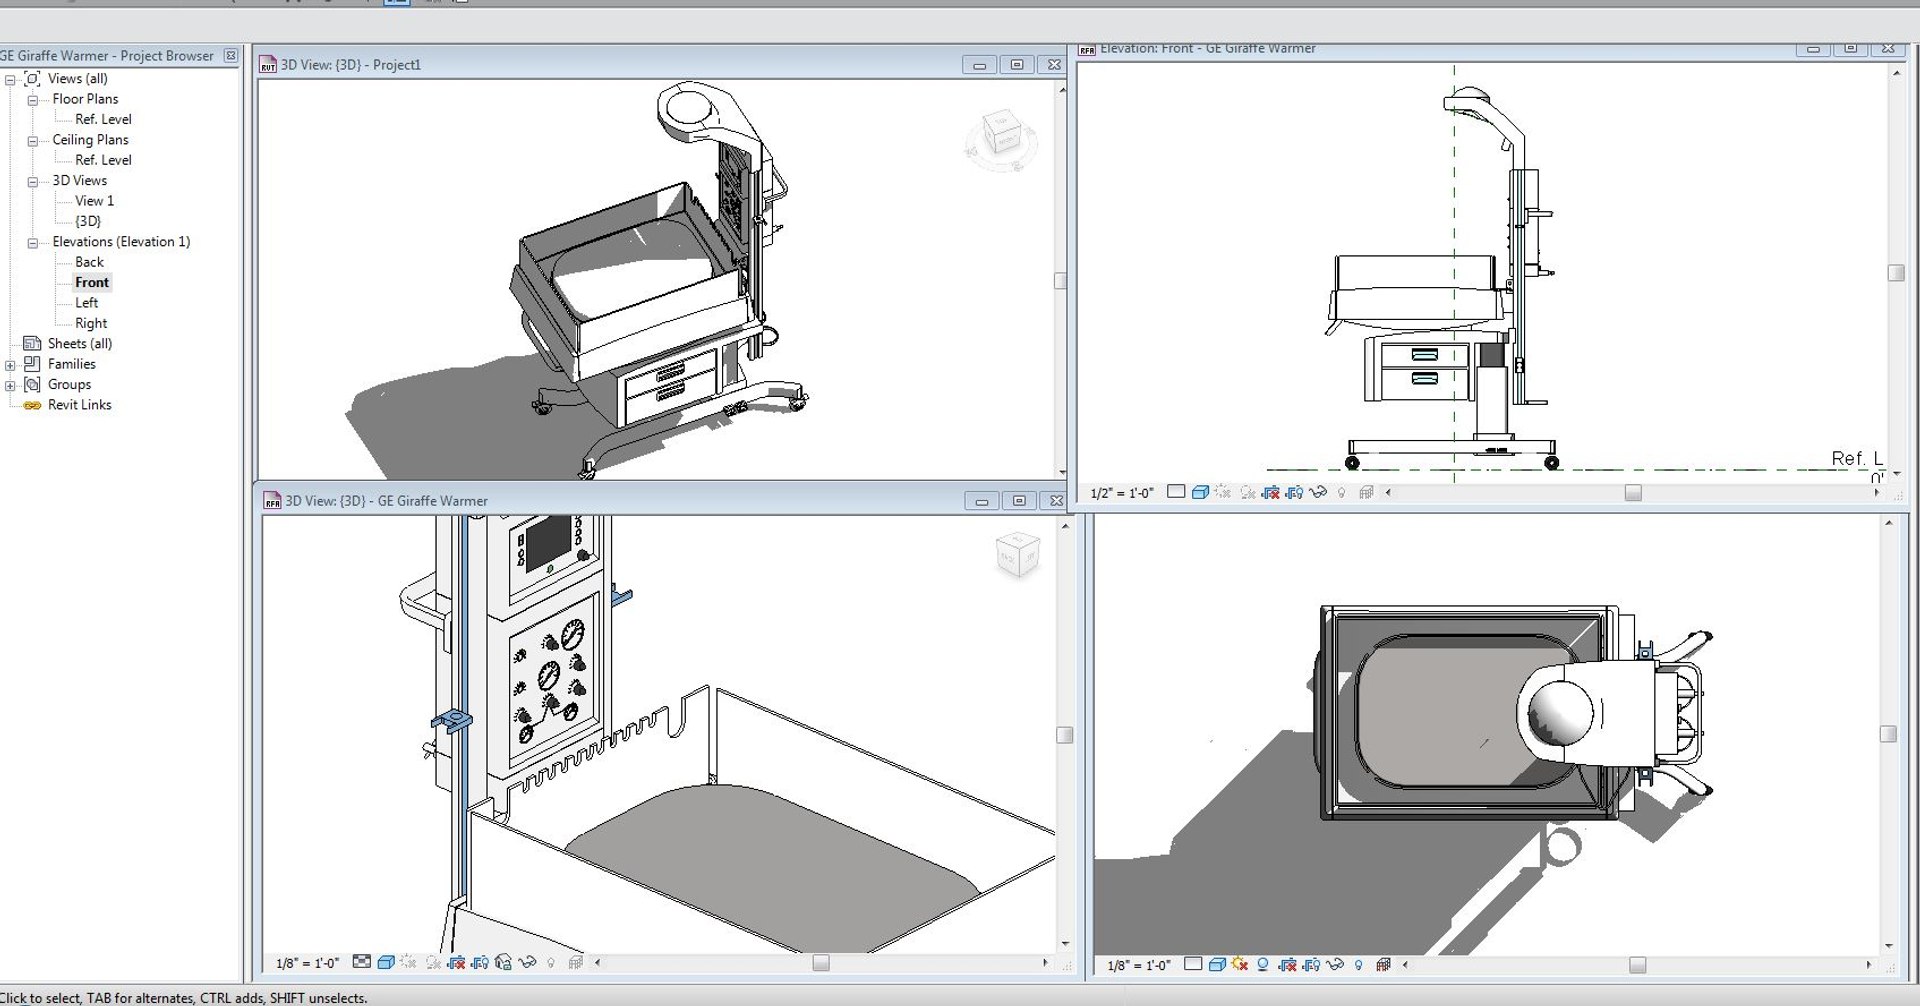Select the Right elevation in browser
1920x1006 pixels.
click(x=91, y=323)
